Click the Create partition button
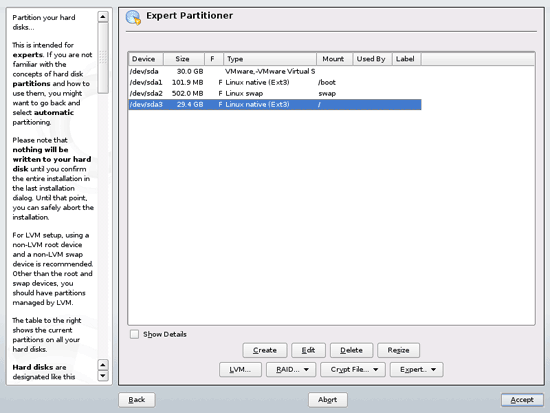Viewport: 550px width, 413px height. (x=264, y=350)
